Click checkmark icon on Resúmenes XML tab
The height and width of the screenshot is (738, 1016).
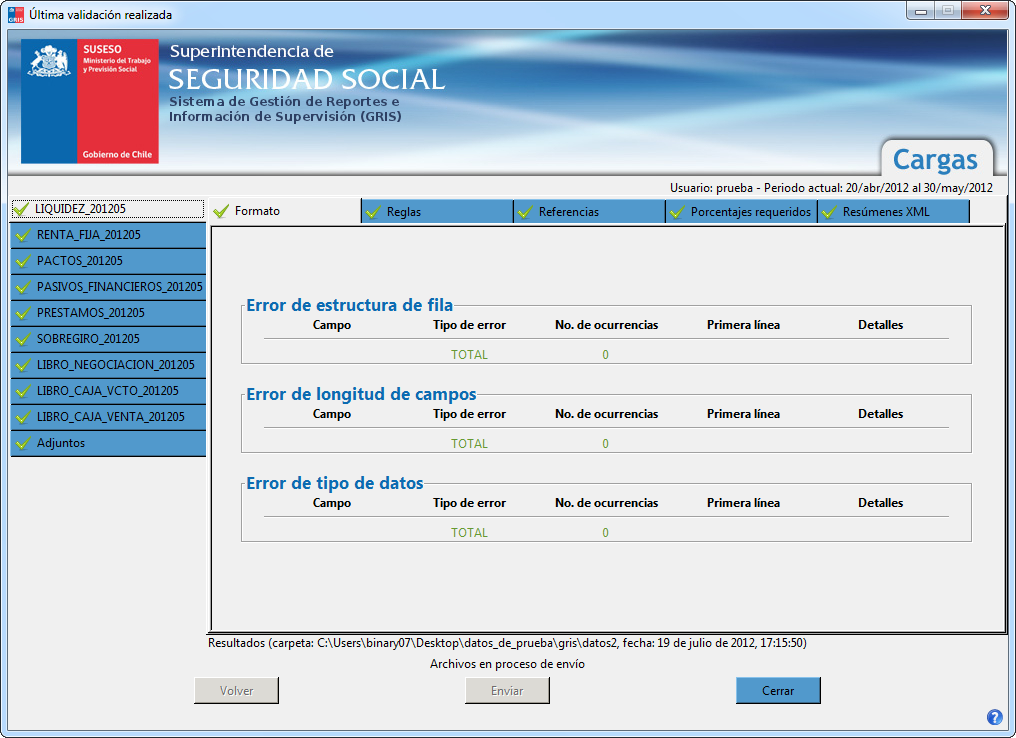pyautogui.click(x=829, y=212)
